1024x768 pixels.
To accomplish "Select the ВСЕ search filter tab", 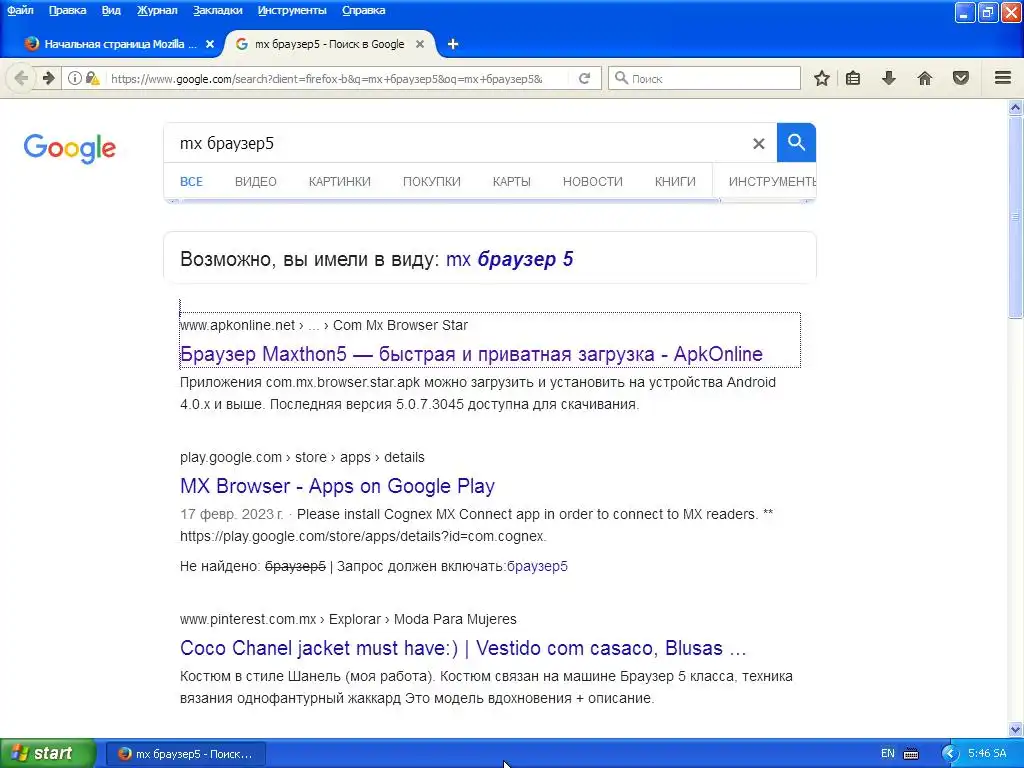I will click(x=191, y=182).
